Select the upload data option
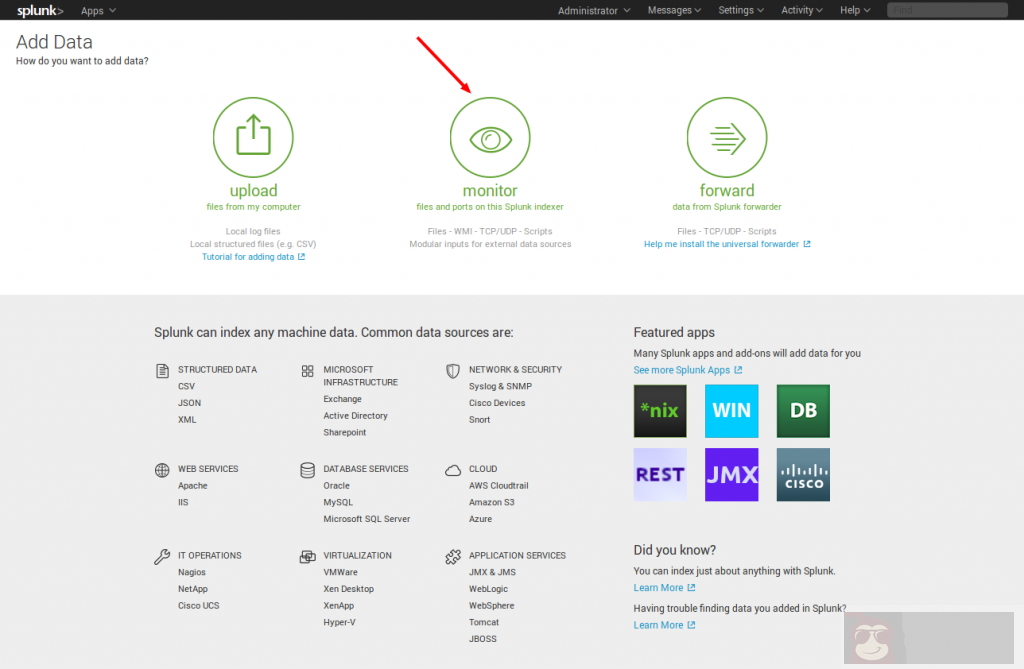 (253, 137)
